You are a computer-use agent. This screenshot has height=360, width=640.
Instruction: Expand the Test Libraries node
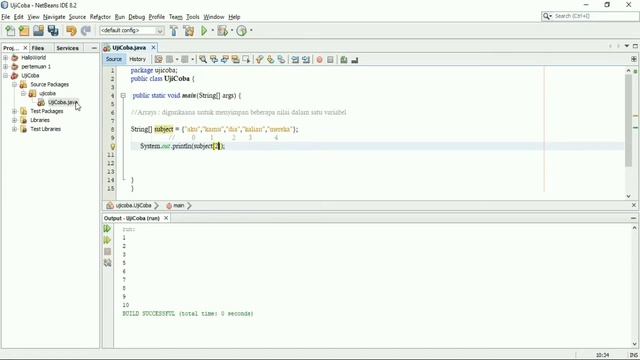15,129
